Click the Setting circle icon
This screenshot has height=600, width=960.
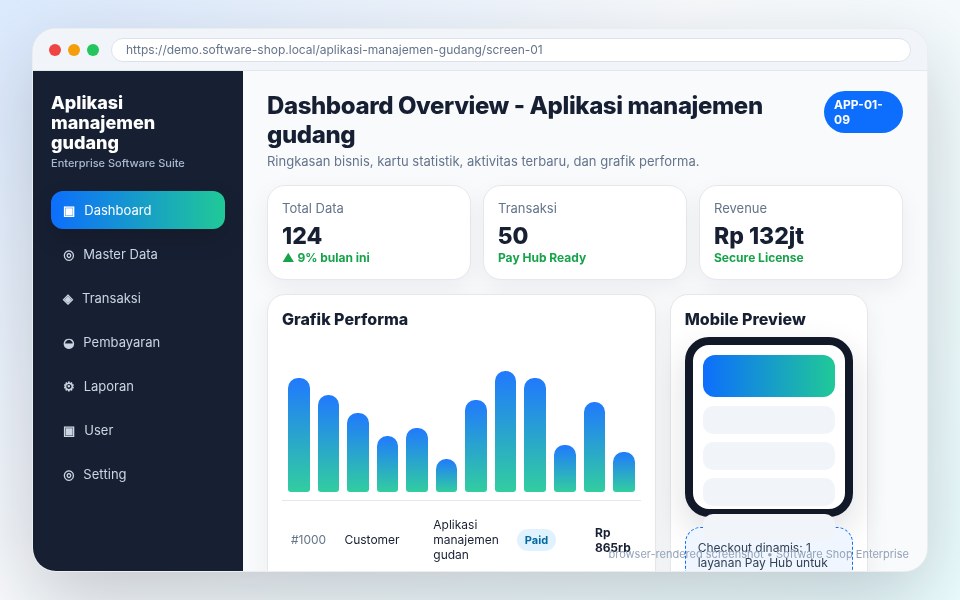[x=69, y=475]
